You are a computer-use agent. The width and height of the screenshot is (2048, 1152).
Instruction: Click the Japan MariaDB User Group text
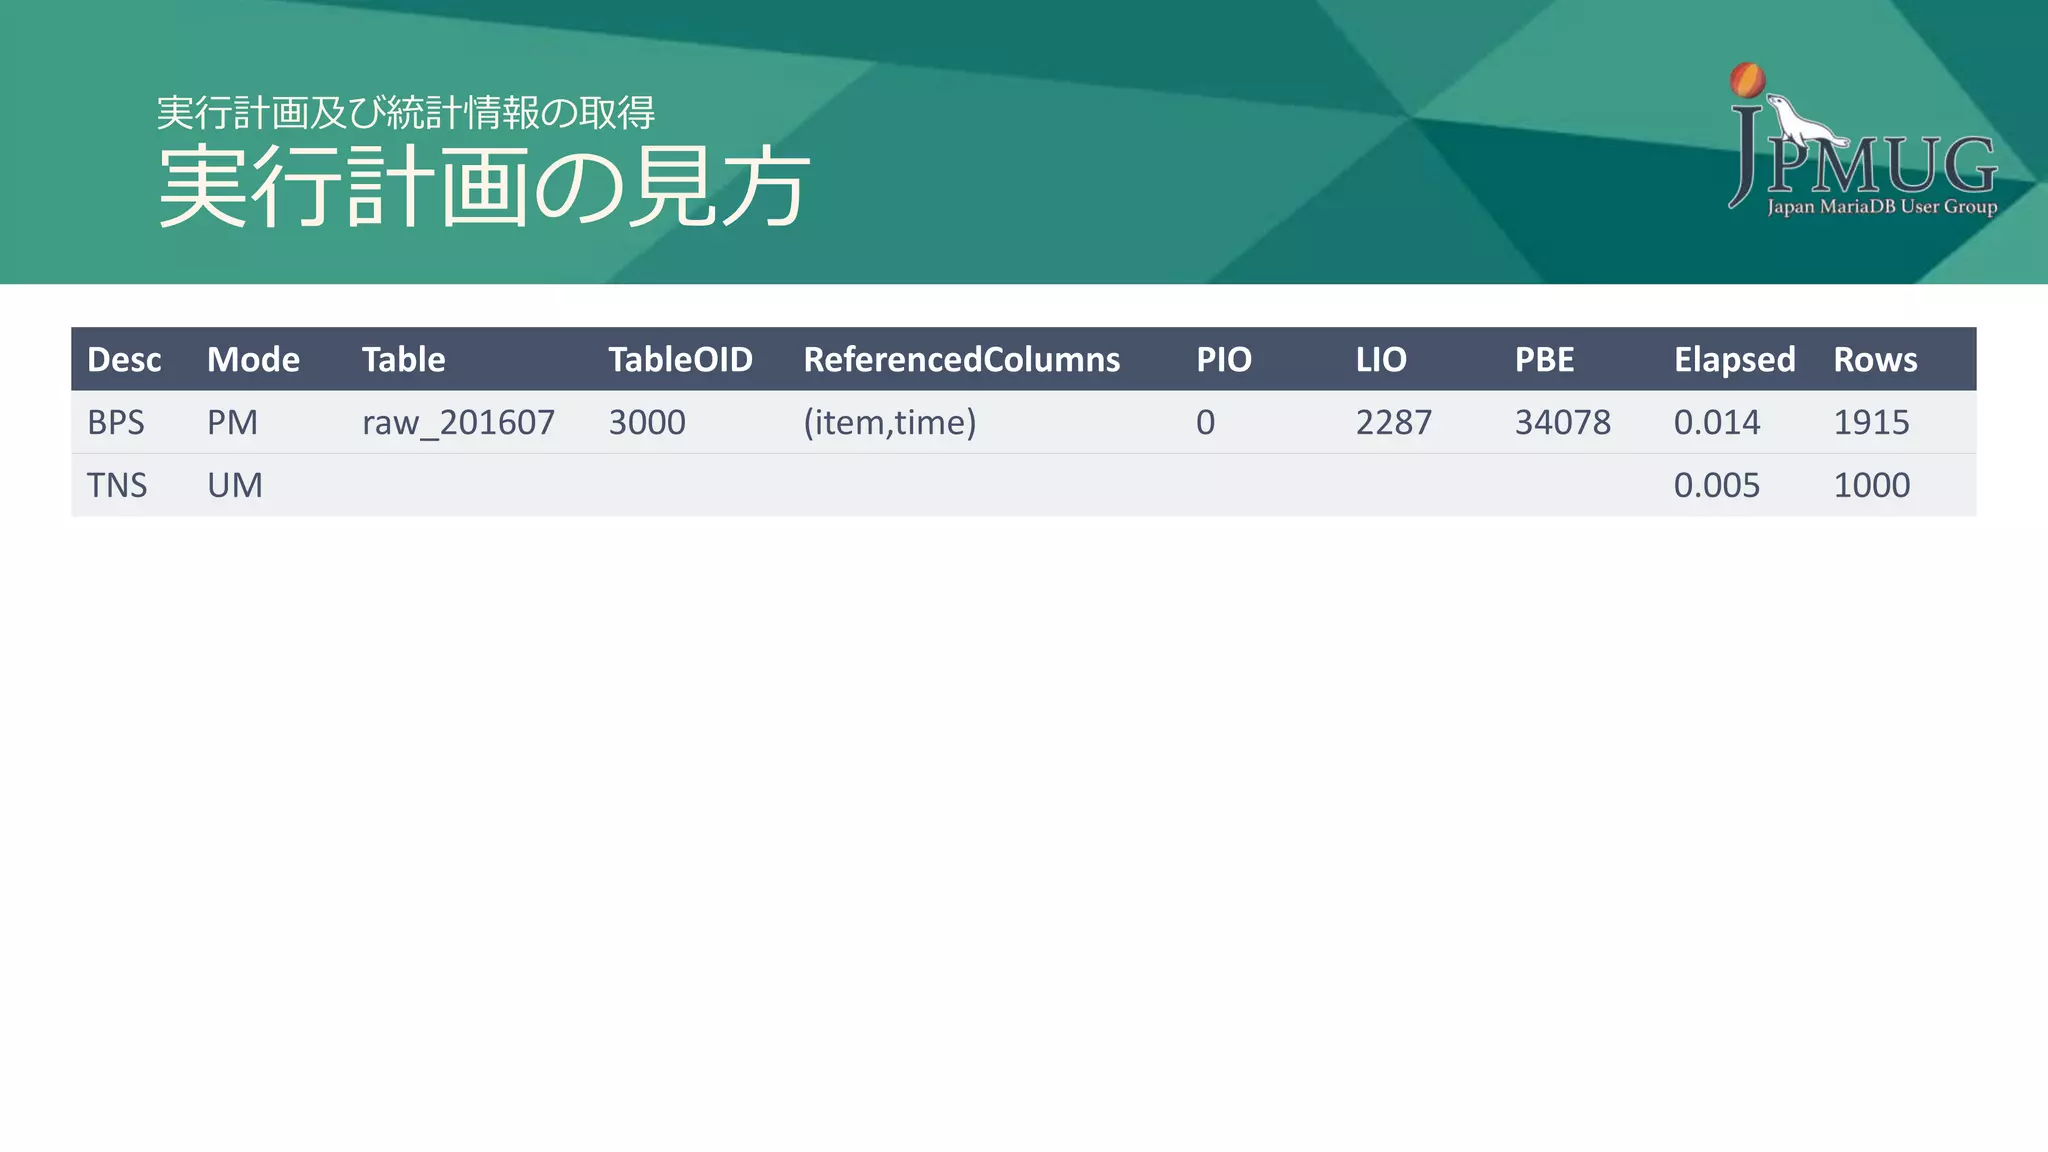click(1882, 207)
